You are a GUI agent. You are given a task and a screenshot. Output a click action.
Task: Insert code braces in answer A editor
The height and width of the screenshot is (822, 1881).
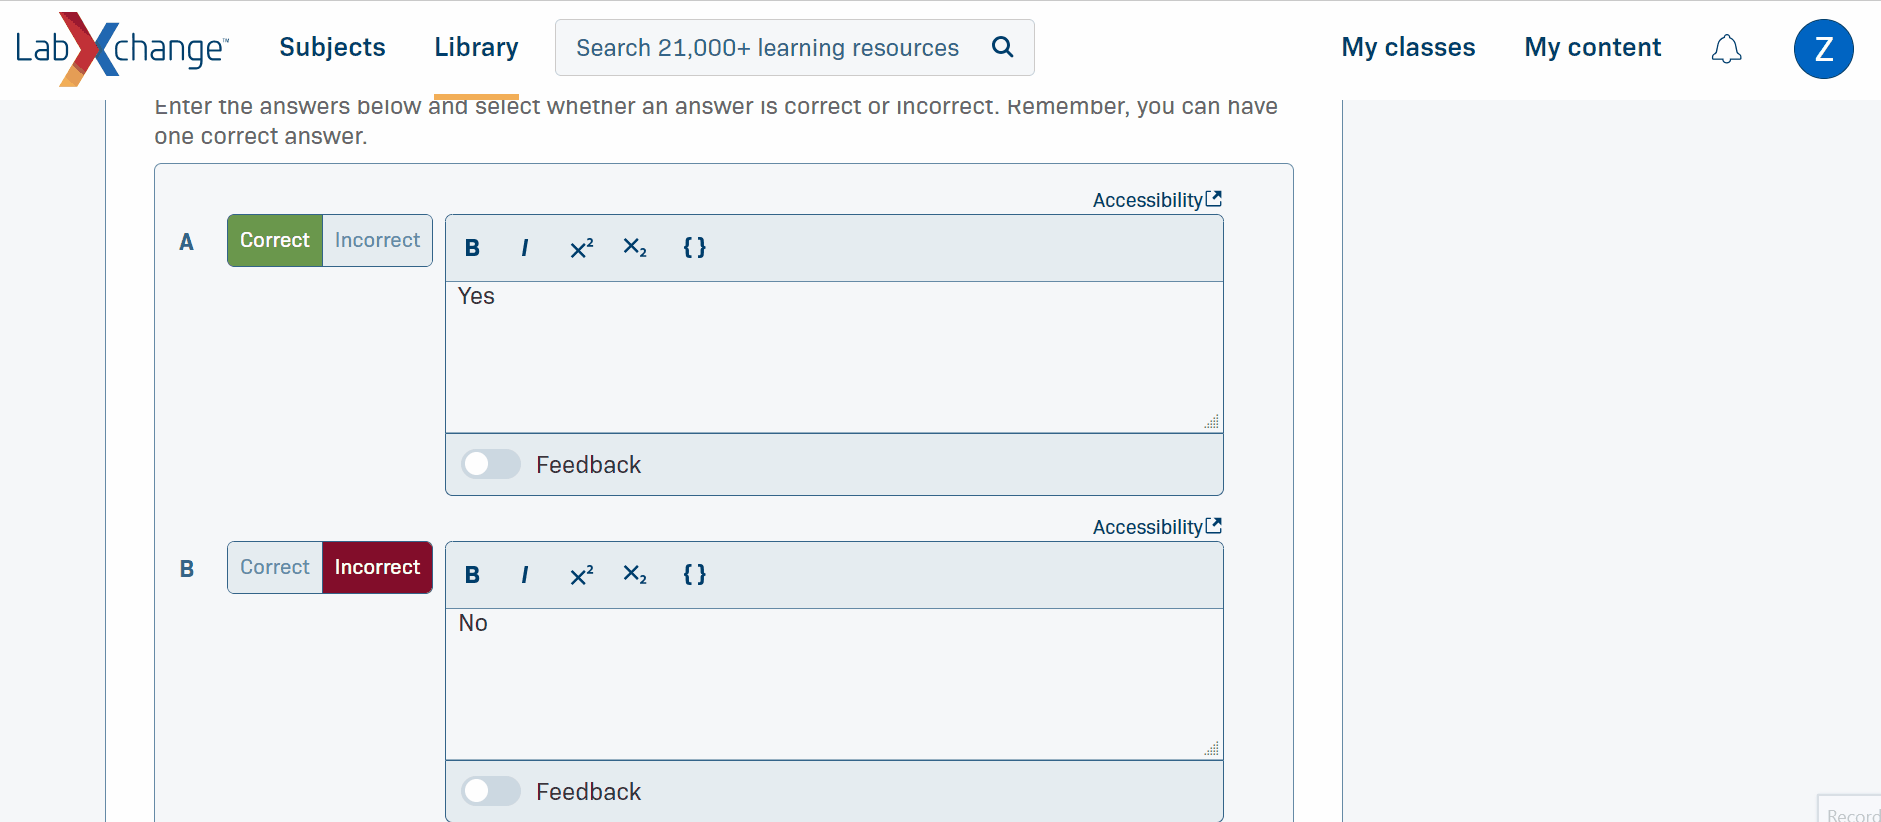coord(694,248)
